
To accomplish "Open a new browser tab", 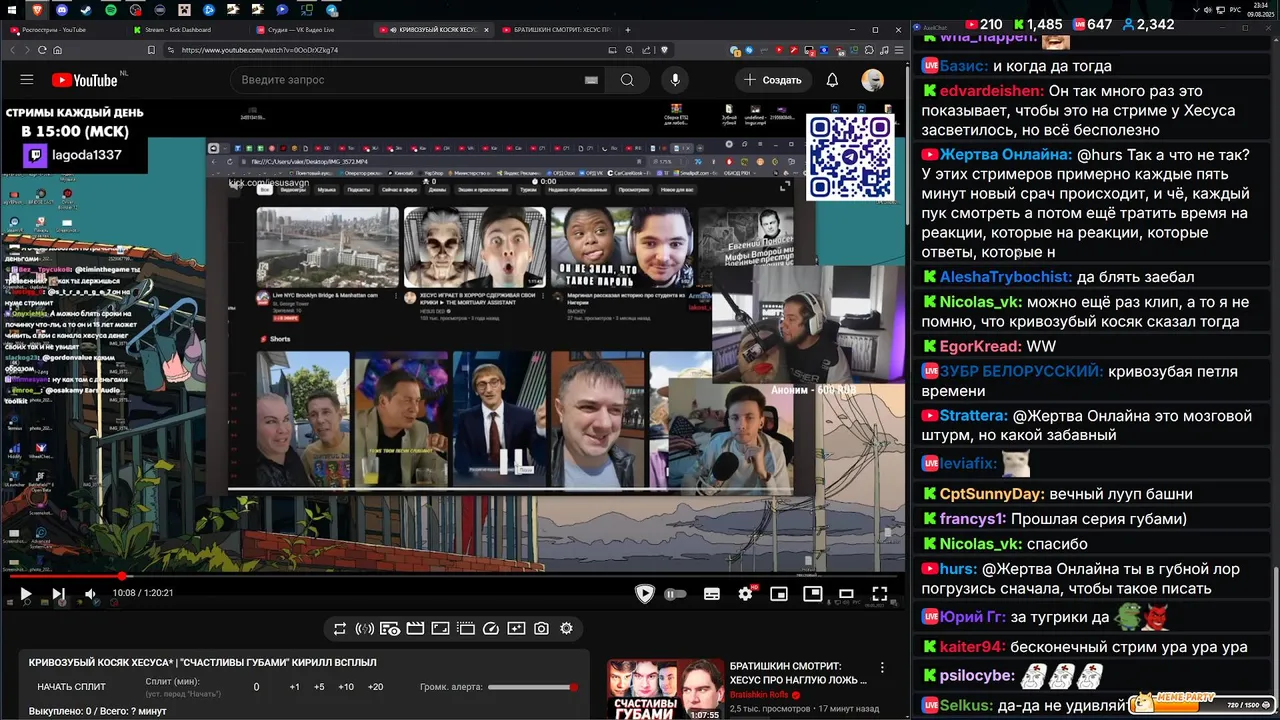I will pos(627,30).
